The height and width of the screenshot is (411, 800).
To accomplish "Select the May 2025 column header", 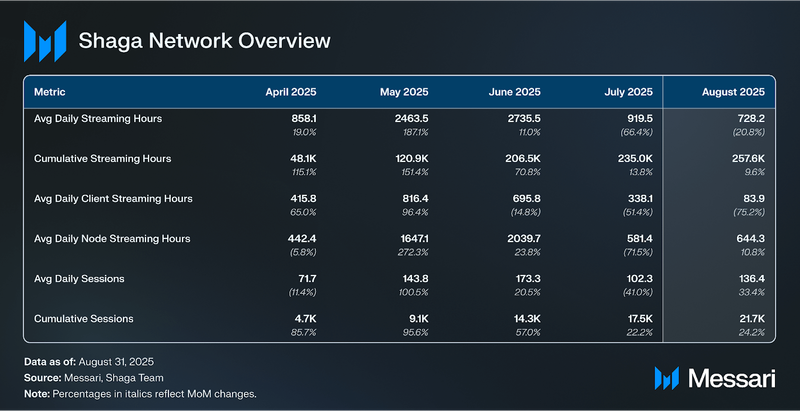I will [x=404, y=91].
